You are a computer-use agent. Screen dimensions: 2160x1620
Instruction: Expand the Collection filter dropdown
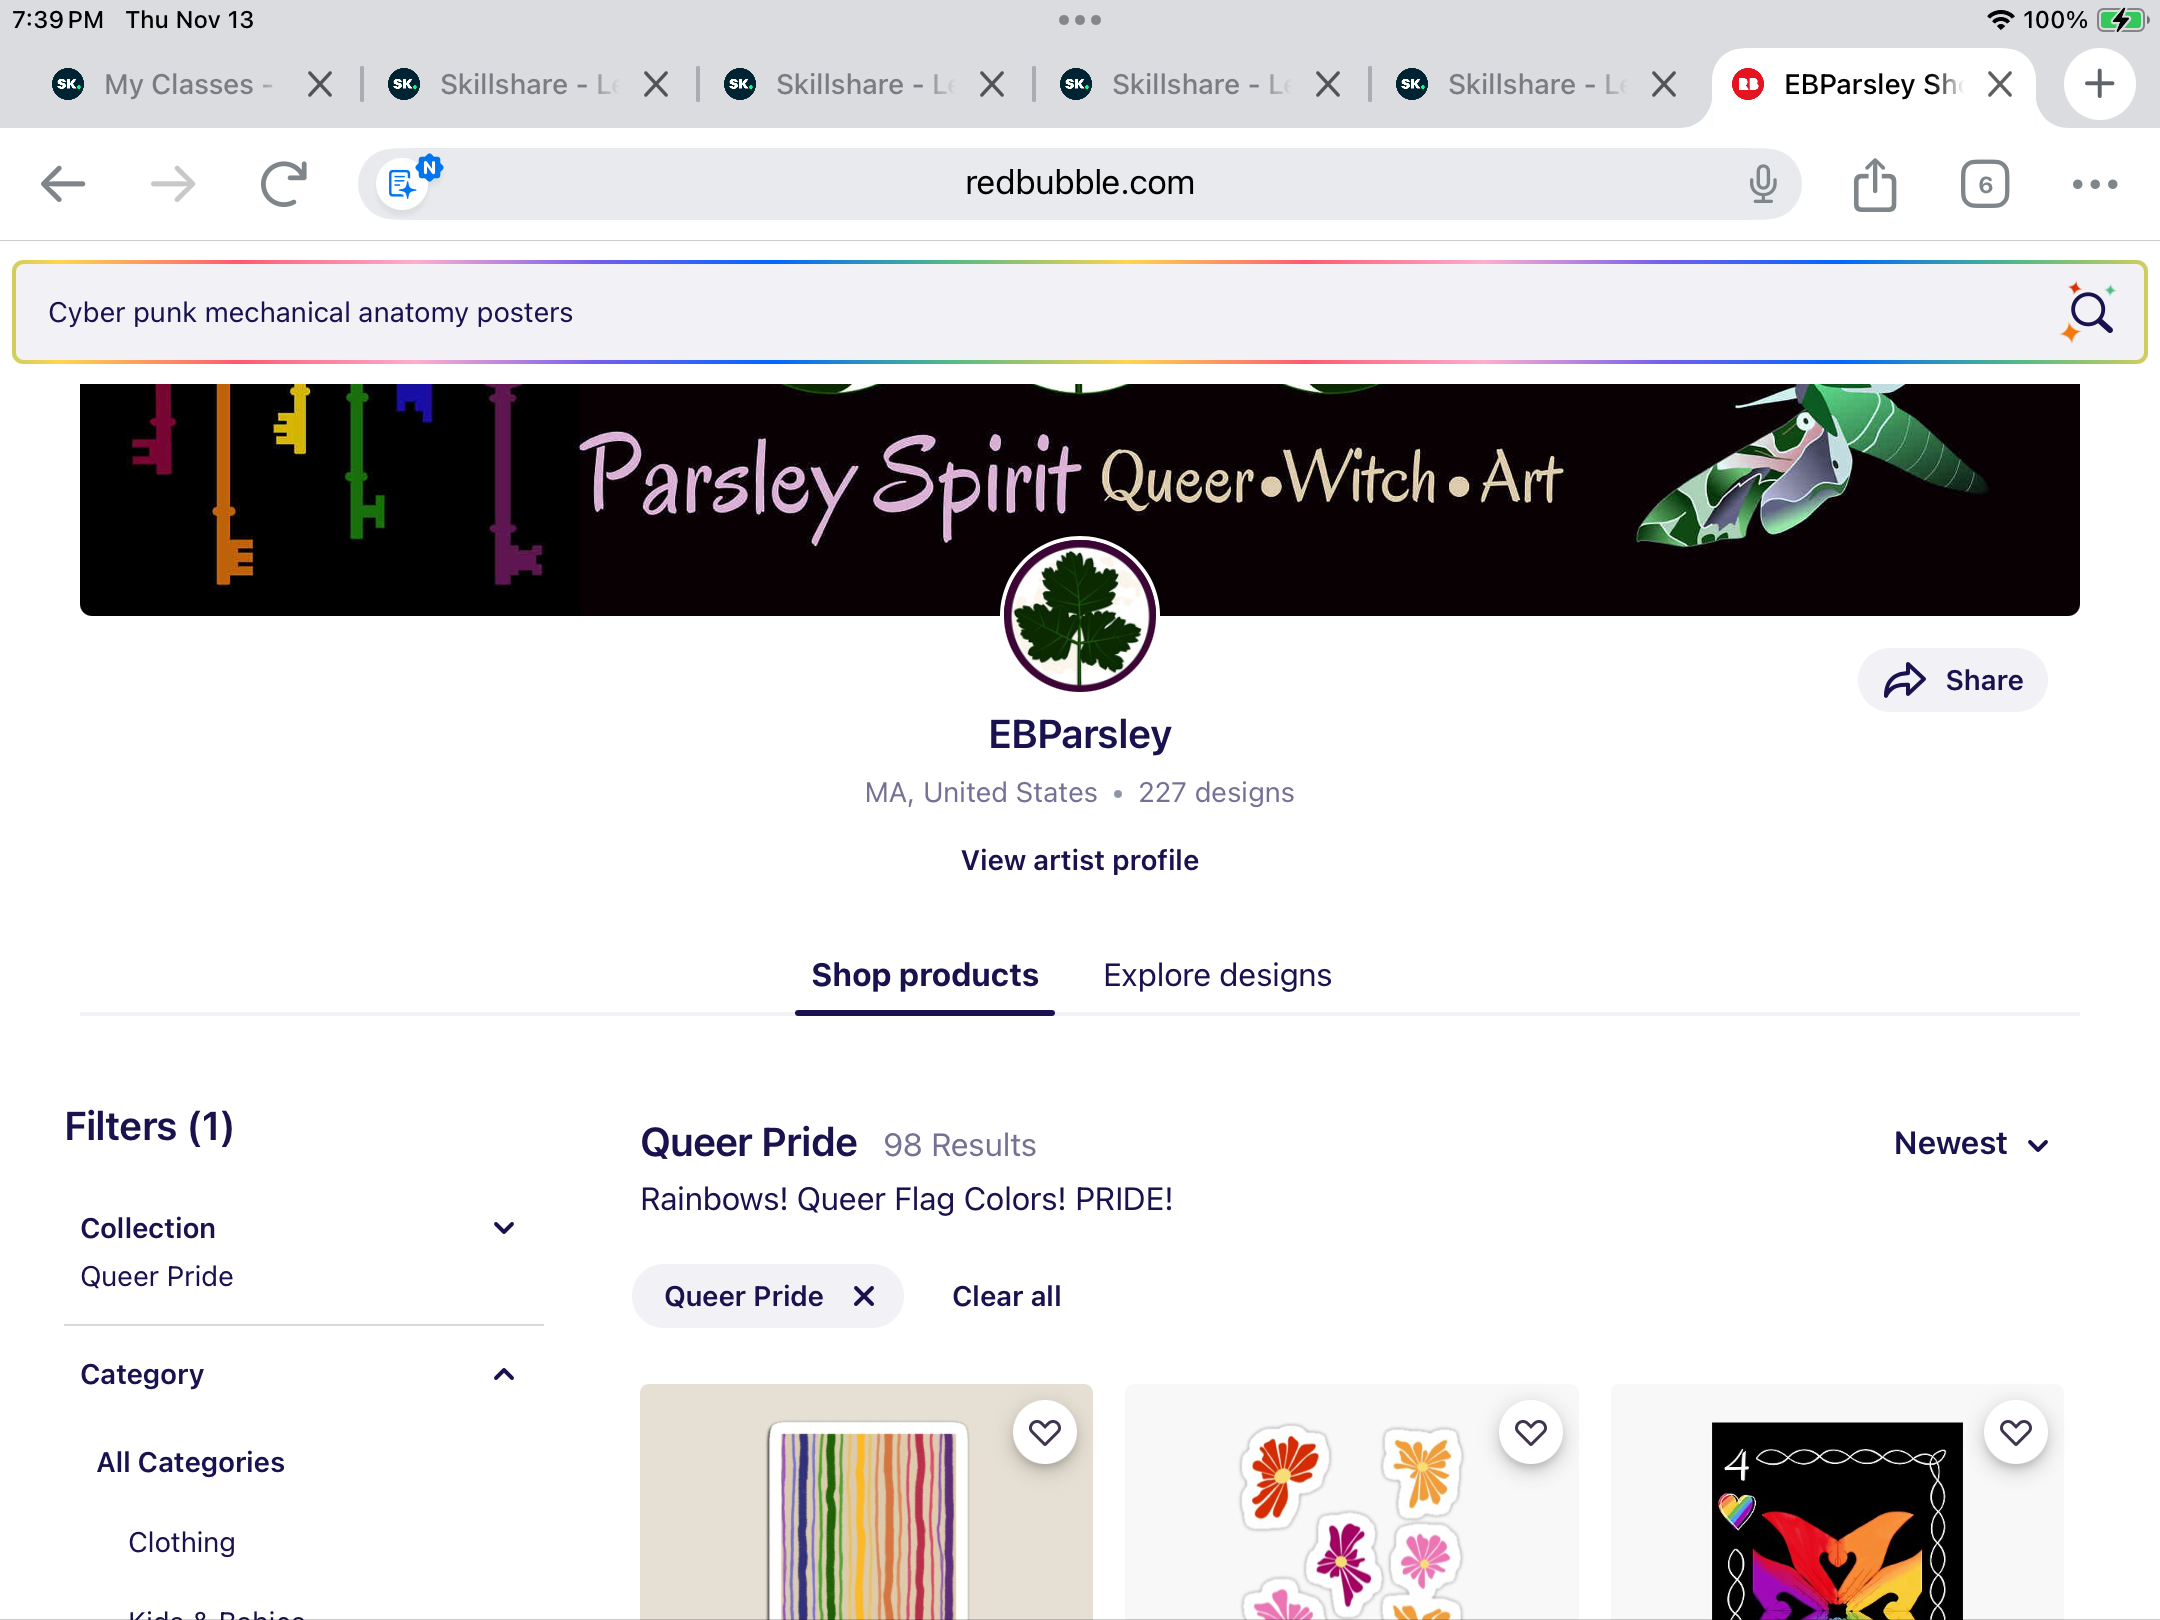[x=504, y=1228]
